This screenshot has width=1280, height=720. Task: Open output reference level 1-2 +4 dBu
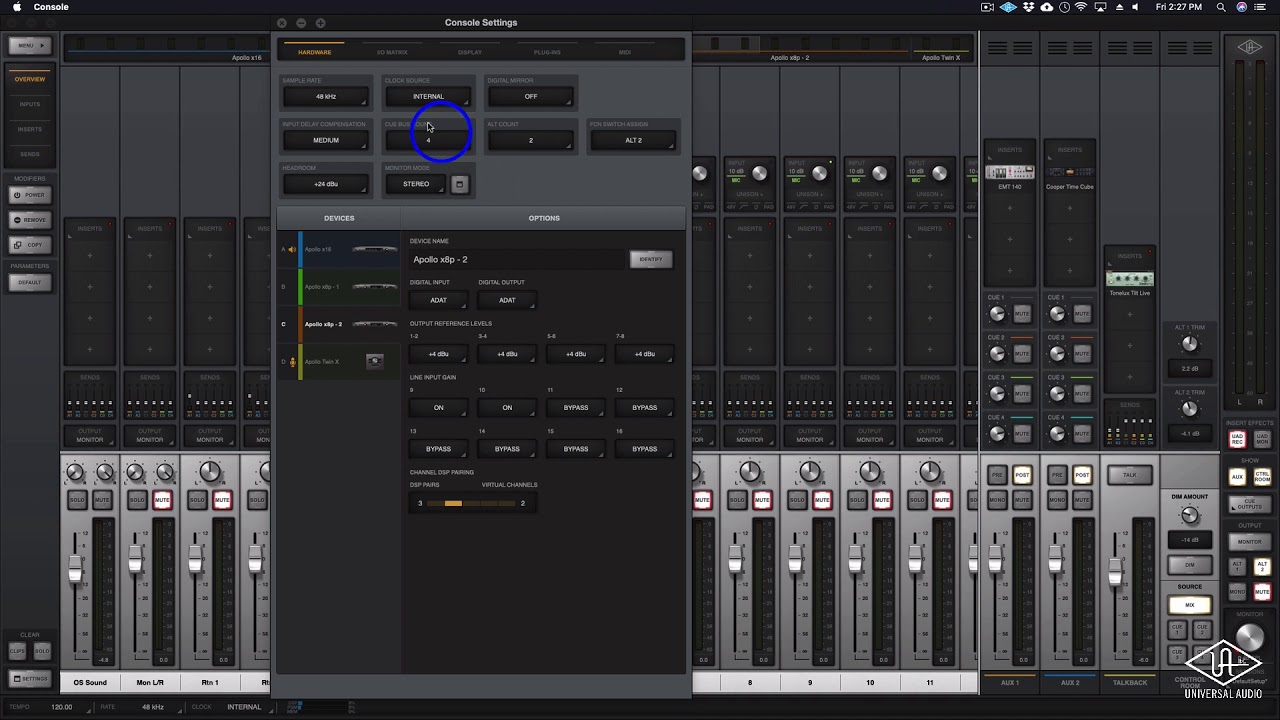pos(438,354)
